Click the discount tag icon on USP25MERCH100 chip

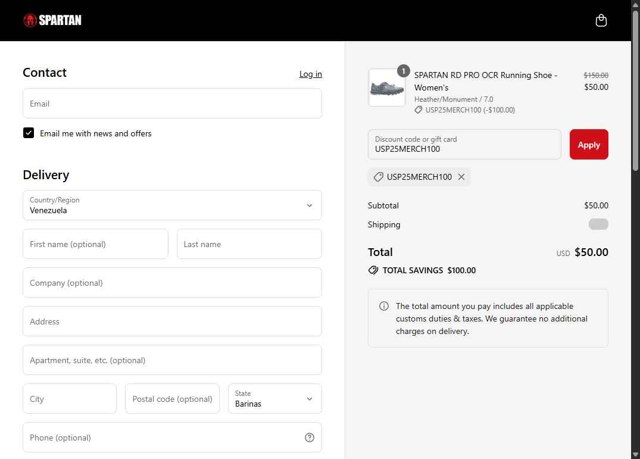378,177
